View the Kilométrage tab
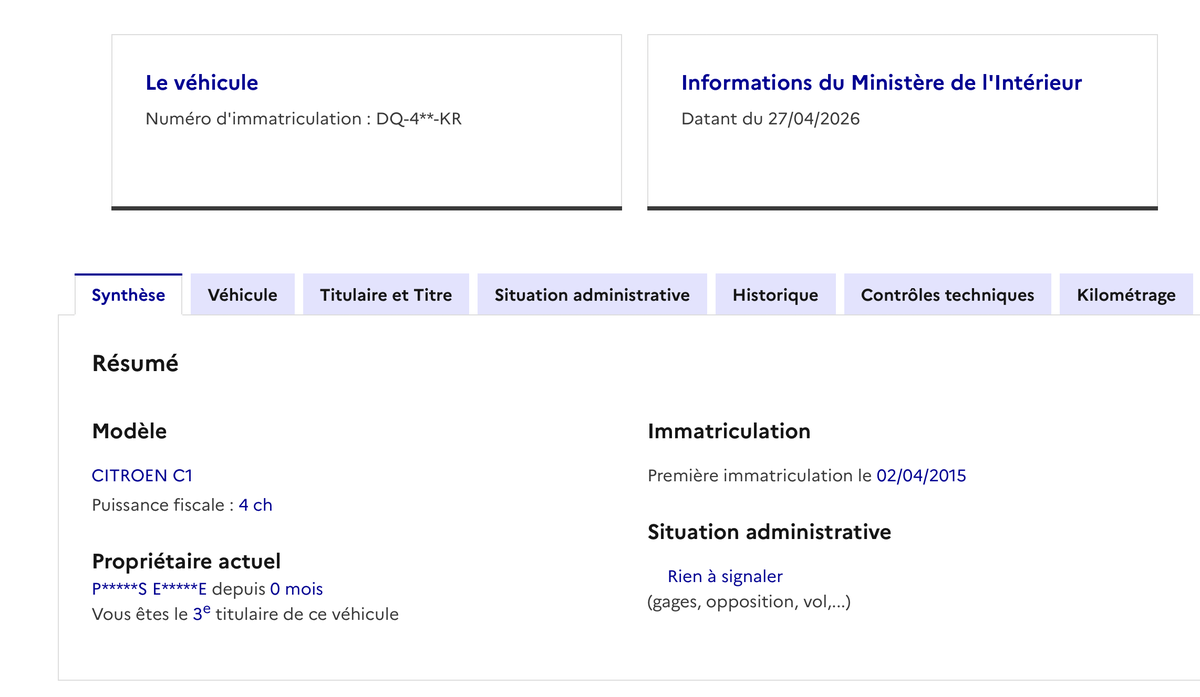The image size is (1200, 697). click(1126, 295)
